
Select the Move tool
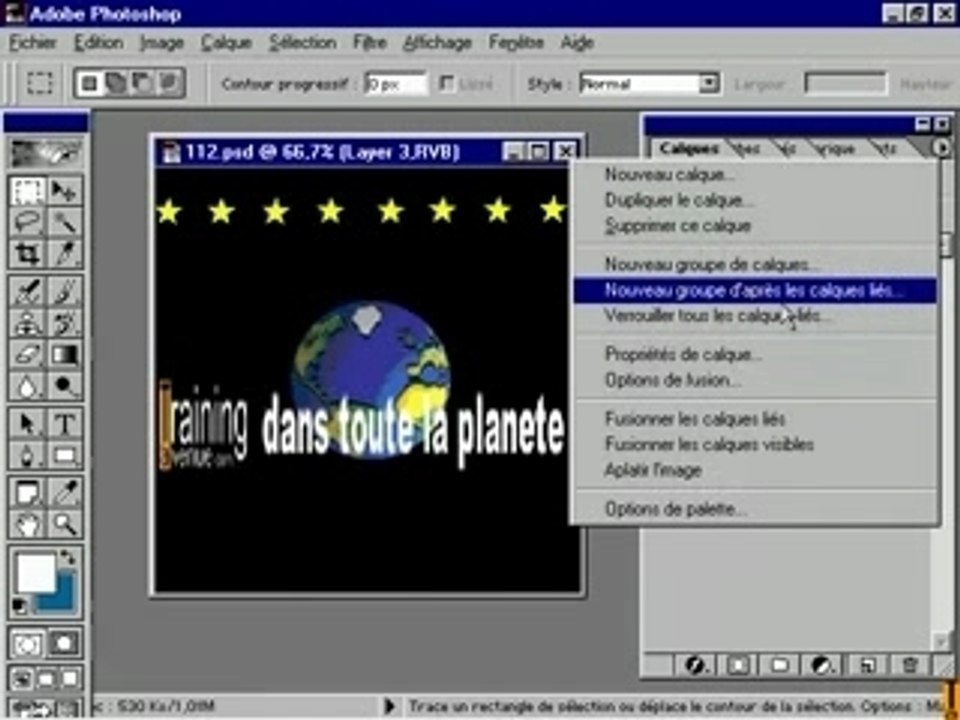click(64, 191)
